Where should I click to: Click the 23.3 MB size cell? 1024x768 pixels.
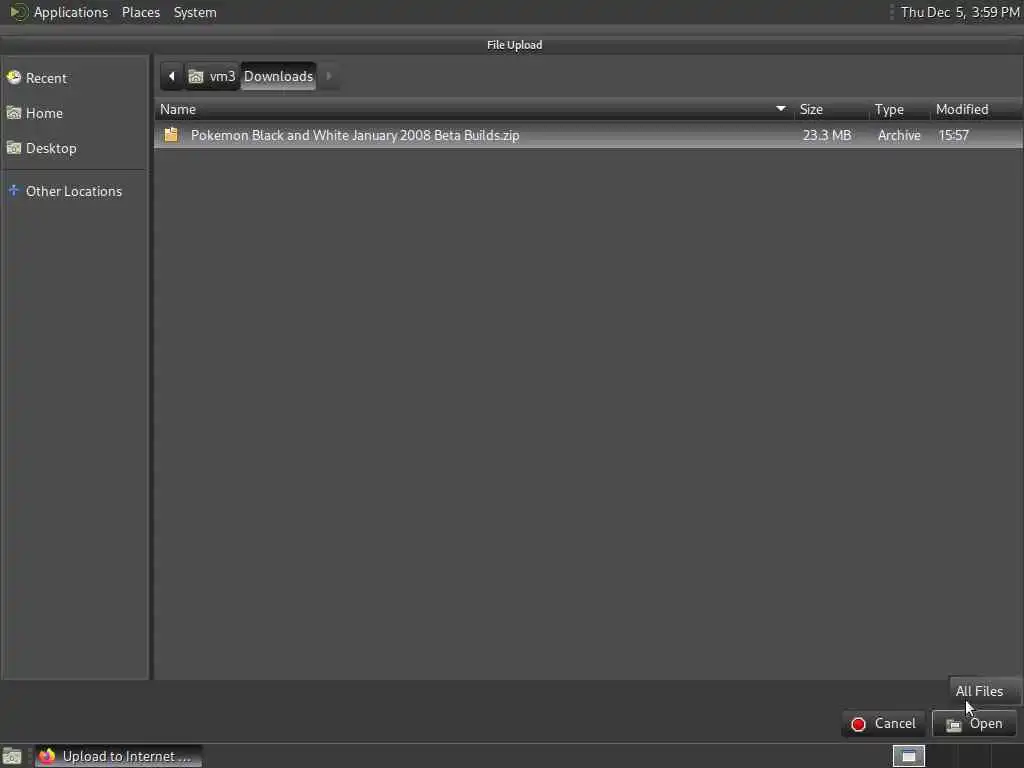pos(827,135)
